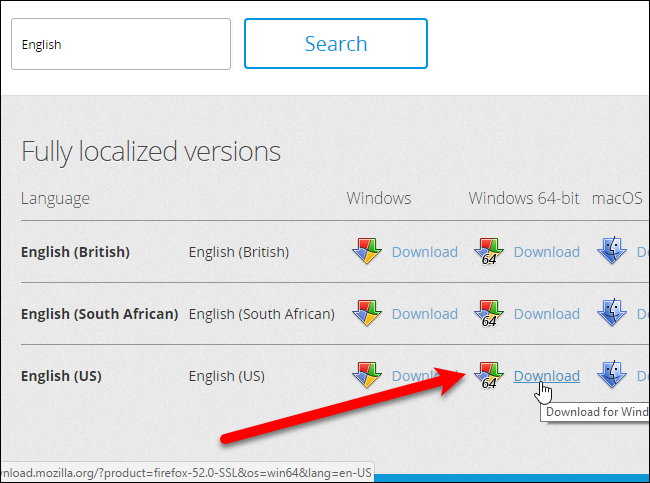
Task: Click the macOS icon for English (US)
Action: pyautogui.click(x=611, y=374)
